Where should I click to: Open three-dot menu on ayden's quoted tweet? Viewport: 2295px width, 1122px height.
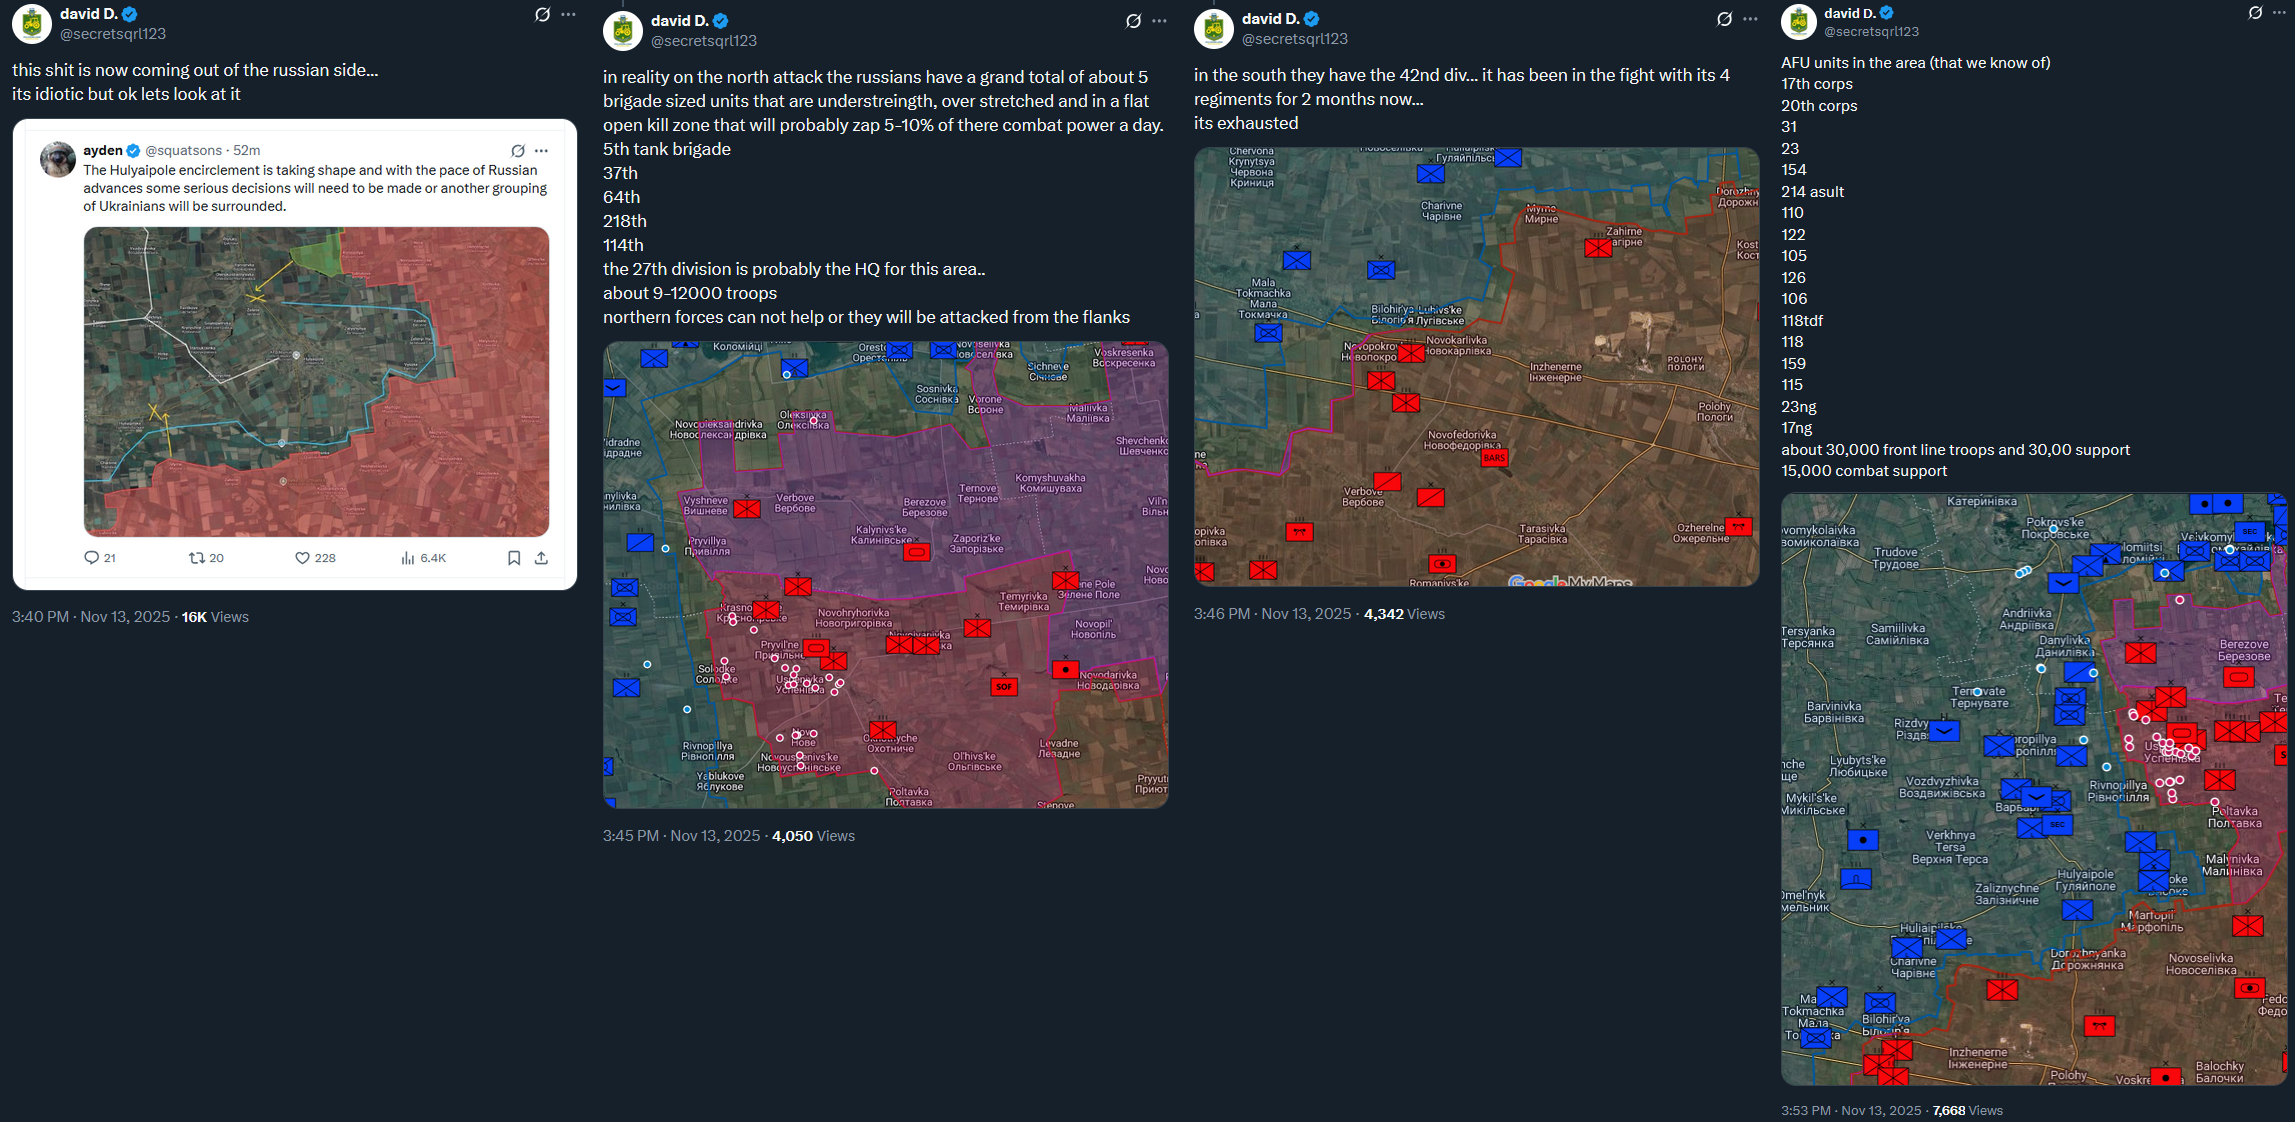pos(541,151)
